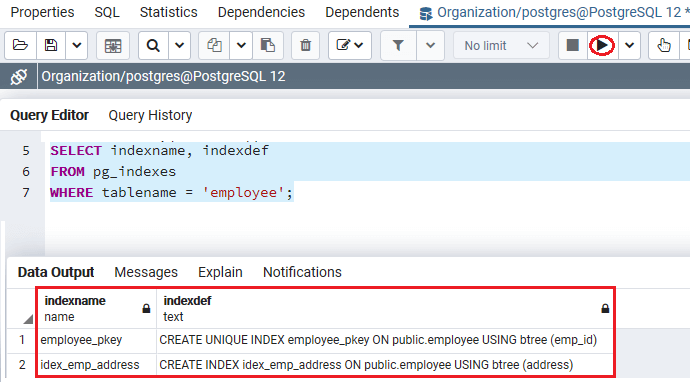690x382 pixels.
Task: Switch to SQL tab
Action: coord(107,12)
